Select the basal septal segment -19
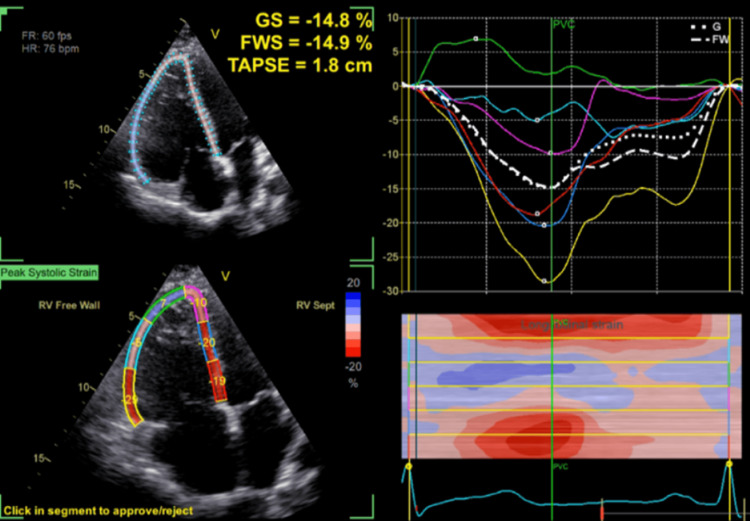The width and height of the screenshot is (750, 521). 219,381
